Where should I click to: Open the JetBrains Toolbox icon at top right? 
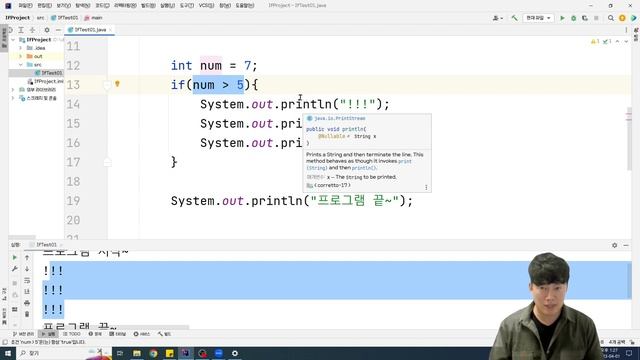[x=633, y=18]
